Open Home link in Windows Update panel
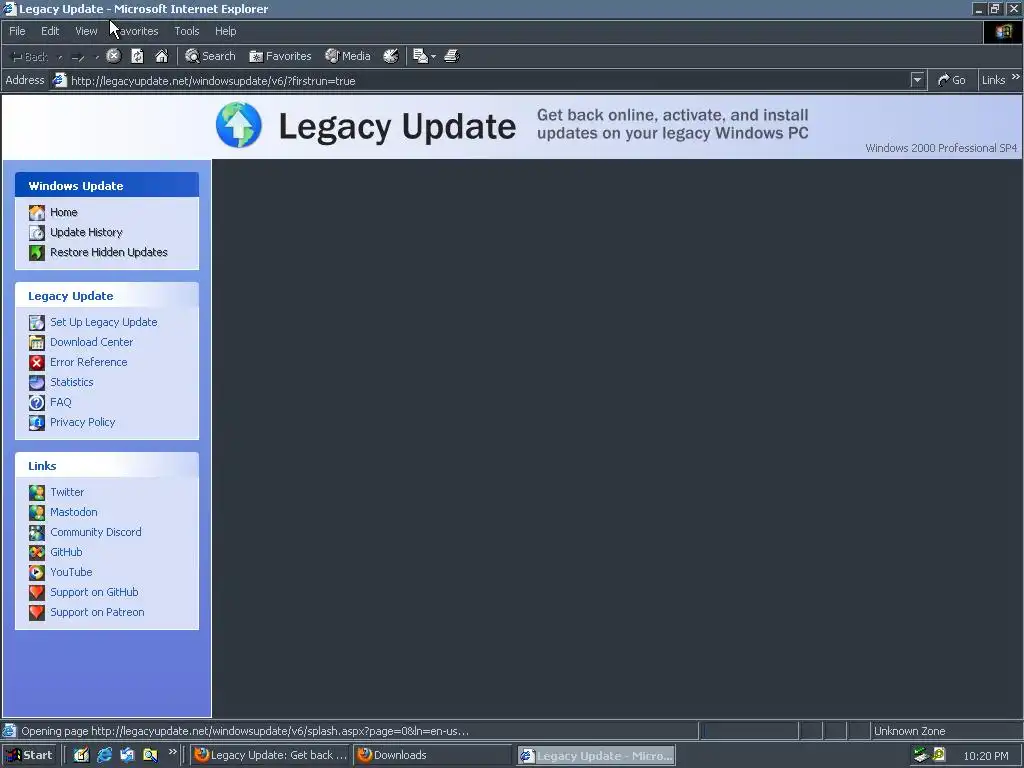This screenshot has height=768, width=1024. (63, 212)
